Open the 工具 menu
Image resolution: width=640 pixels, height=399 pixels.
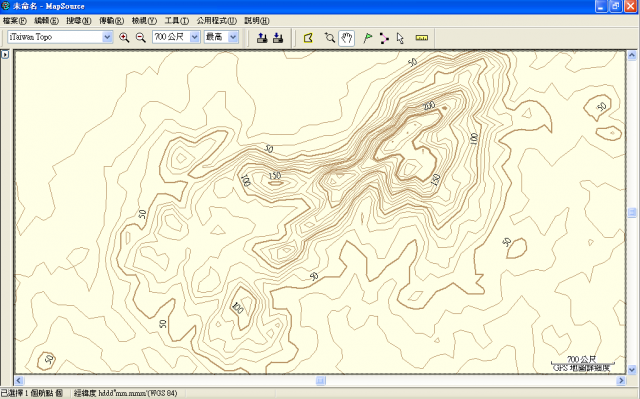click(177, 20)
